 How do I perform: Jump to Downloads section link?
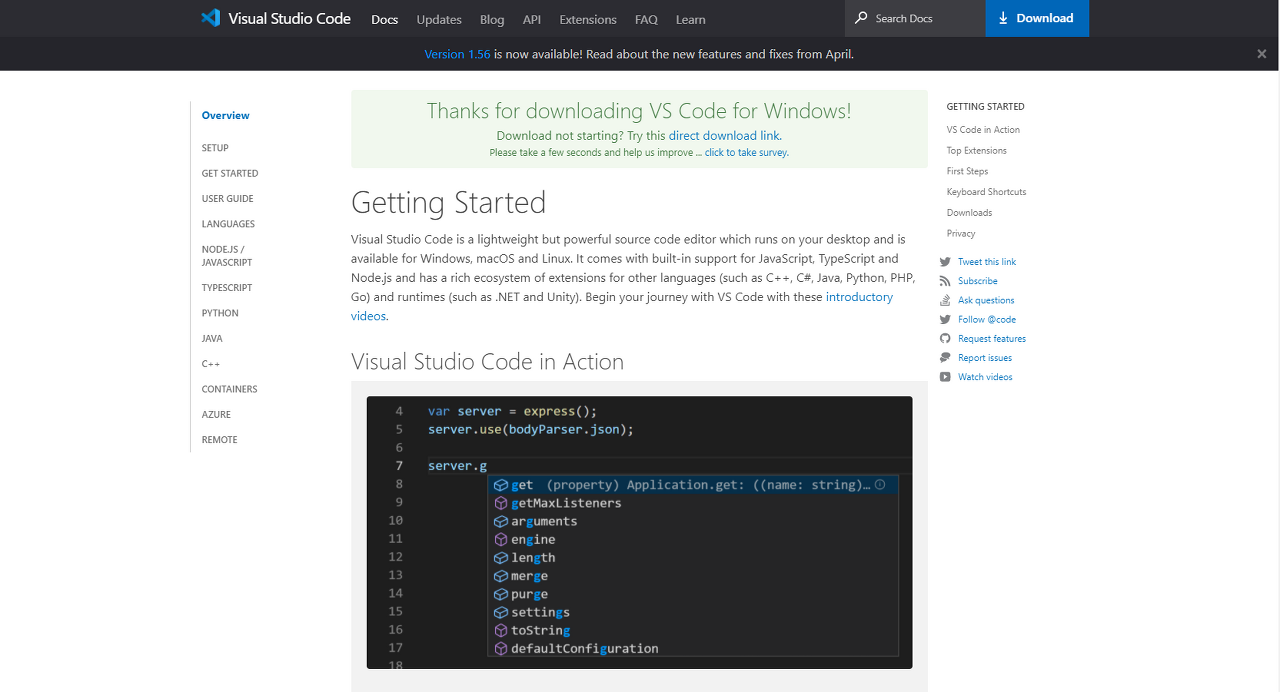pos(969,213)
